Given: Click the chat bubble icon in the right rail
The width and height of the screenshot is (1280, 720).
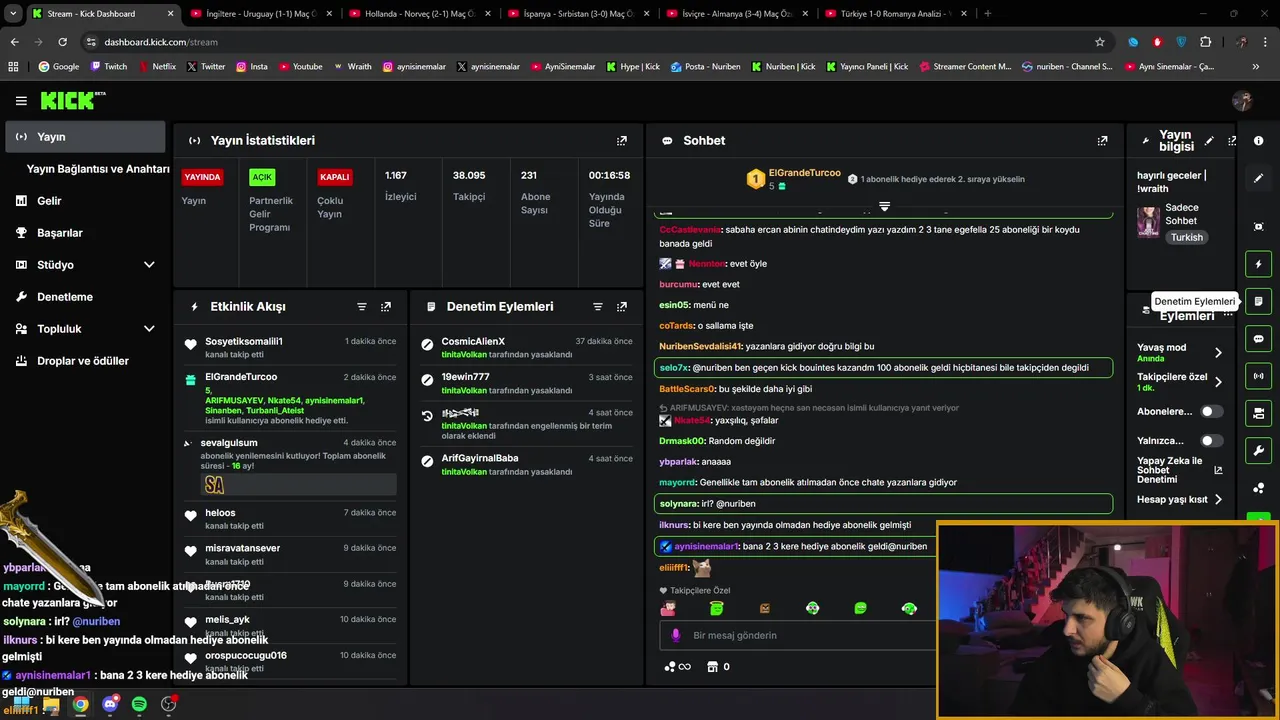Looking at the screenshot, I should [x=1259, y=339].
